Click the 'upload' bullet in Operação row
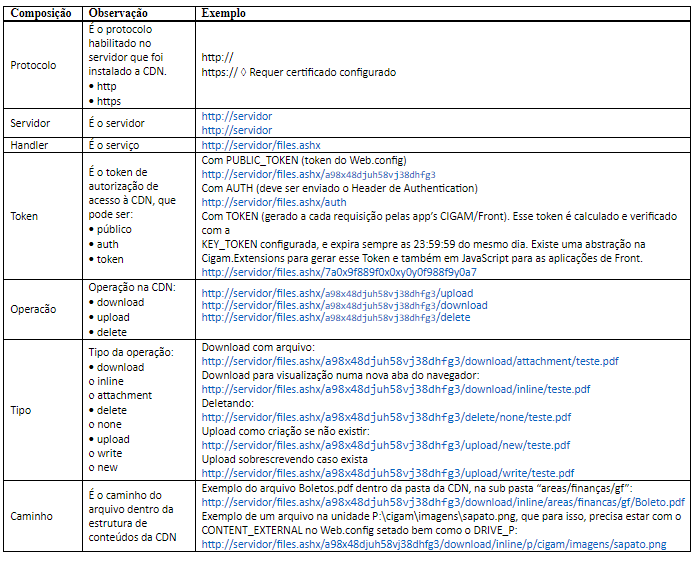 (x=109, y=317)
